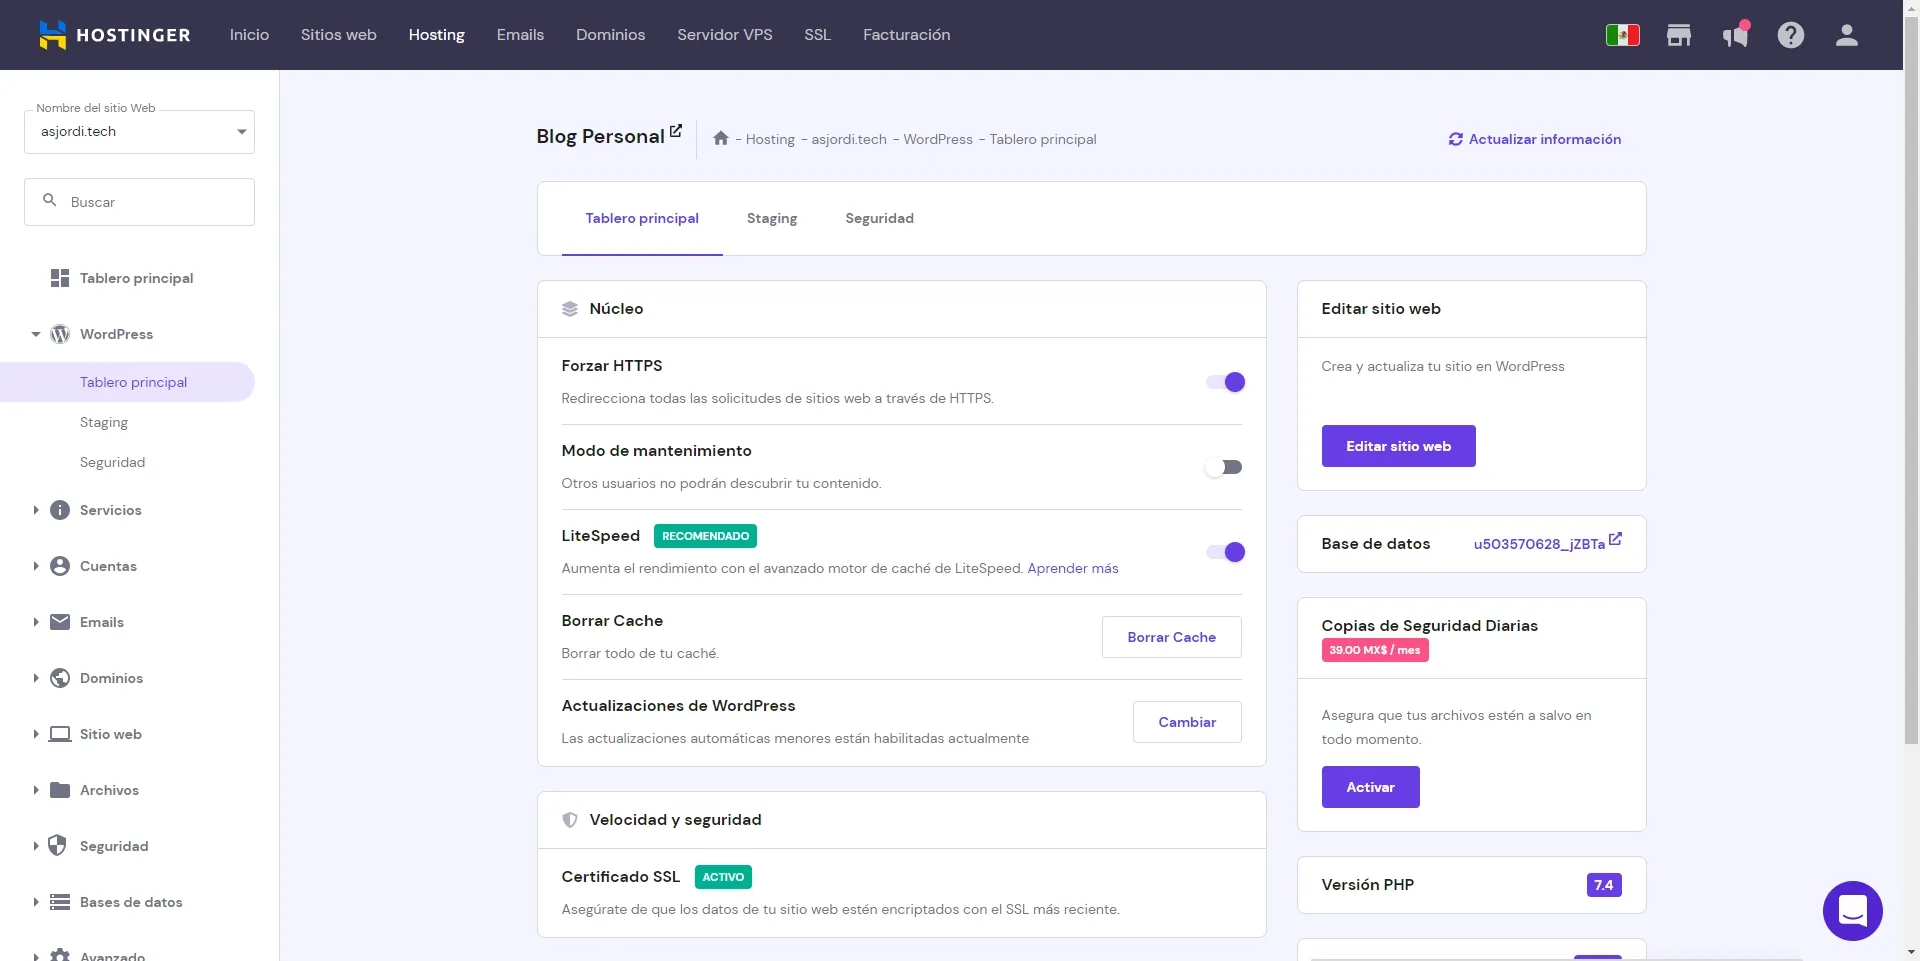1920x961 pixels.
Task: Click the WordPress logo icon in sidebar
Action: 60,334
